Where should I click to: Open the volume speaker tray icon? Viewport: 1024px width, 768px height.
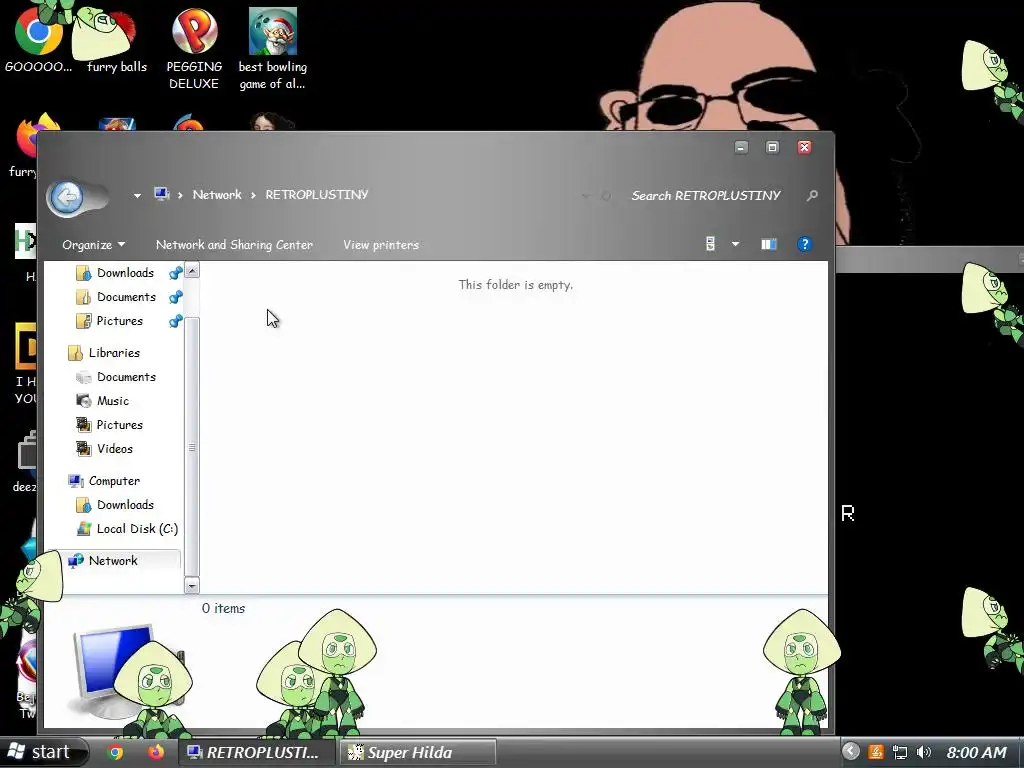click(x=923, y=752)
